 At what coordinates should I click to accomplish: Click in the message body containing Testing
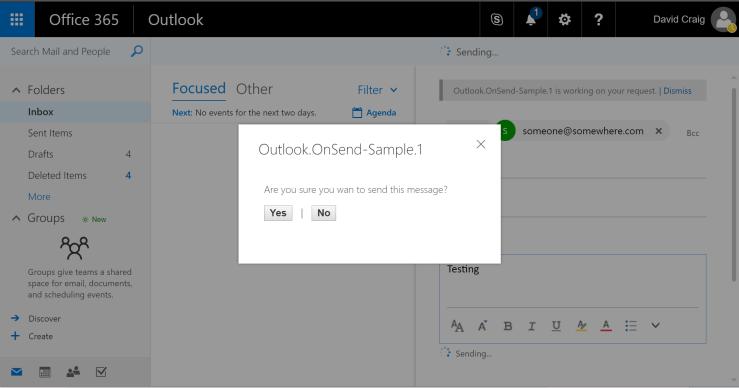[x=573, y=281]
